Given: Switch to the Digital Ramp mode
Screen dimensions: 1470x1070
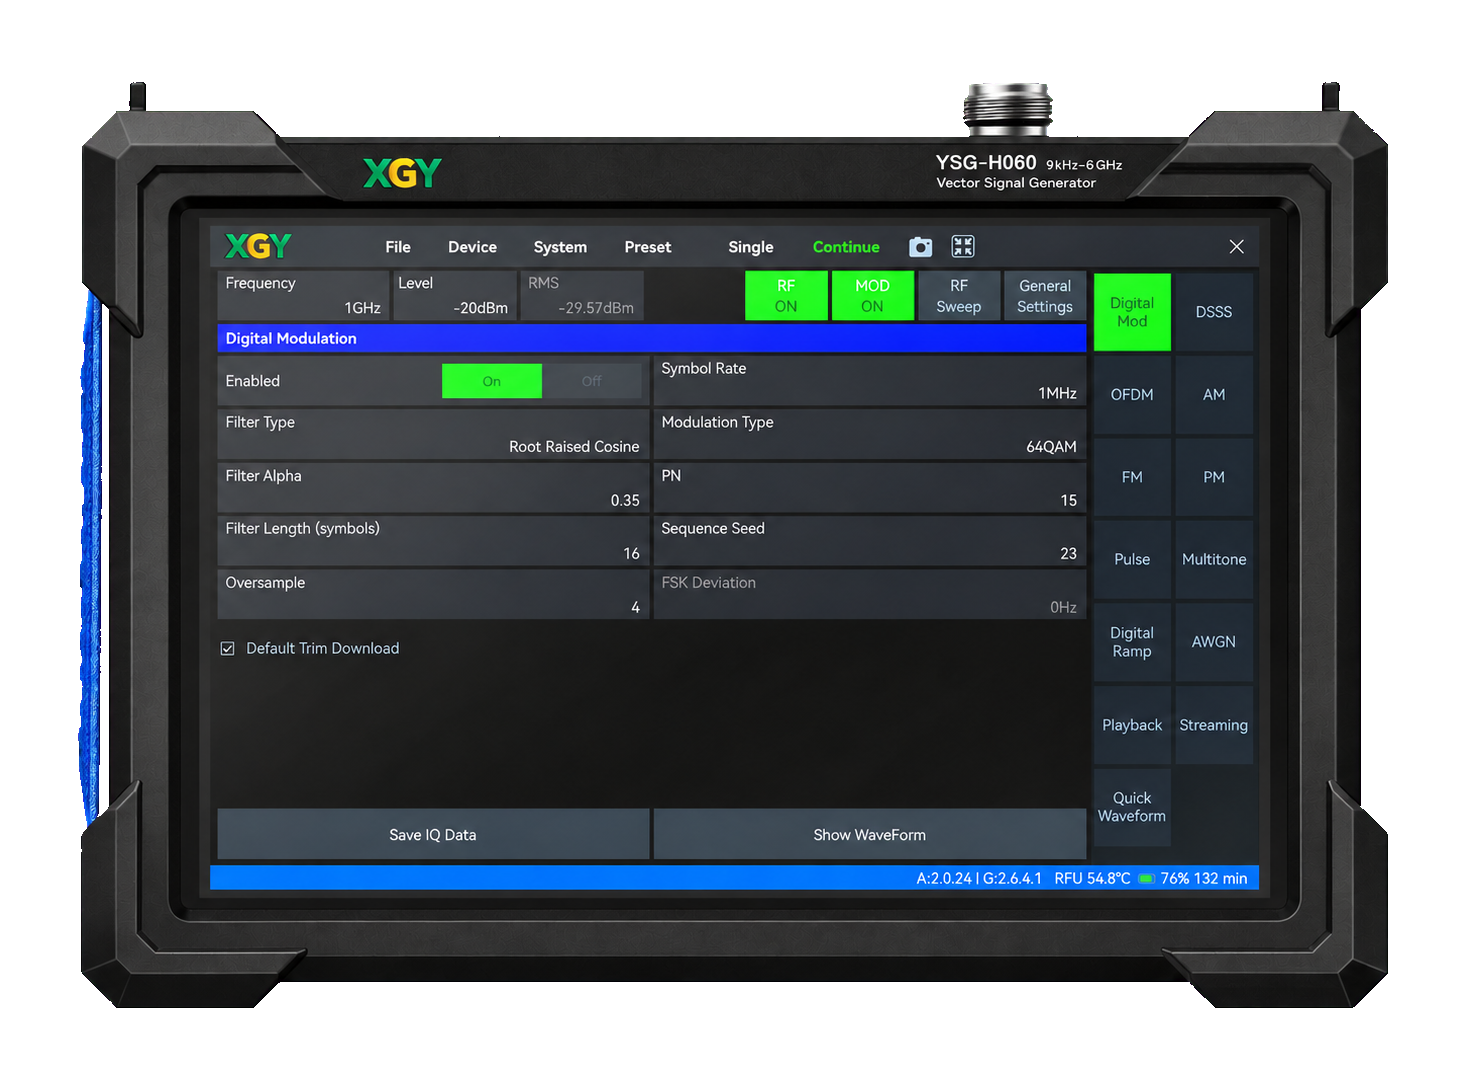Looking at the screenshot, I should tap(1132, 642).
